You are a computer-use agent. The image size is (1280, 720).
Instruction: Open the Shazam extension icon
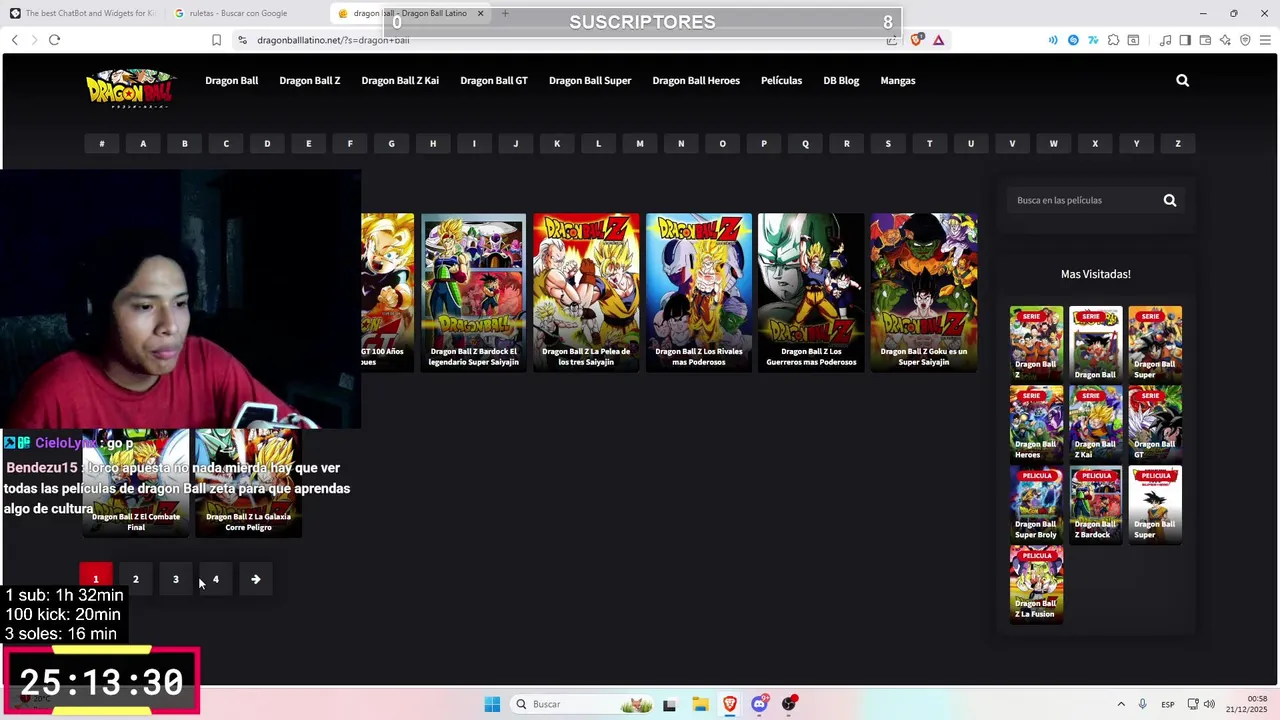pos(1073,40)
